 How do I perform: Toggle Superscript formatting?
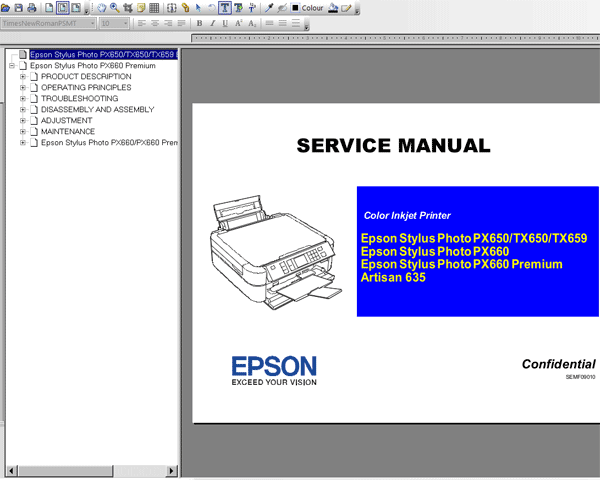point(238,24)
